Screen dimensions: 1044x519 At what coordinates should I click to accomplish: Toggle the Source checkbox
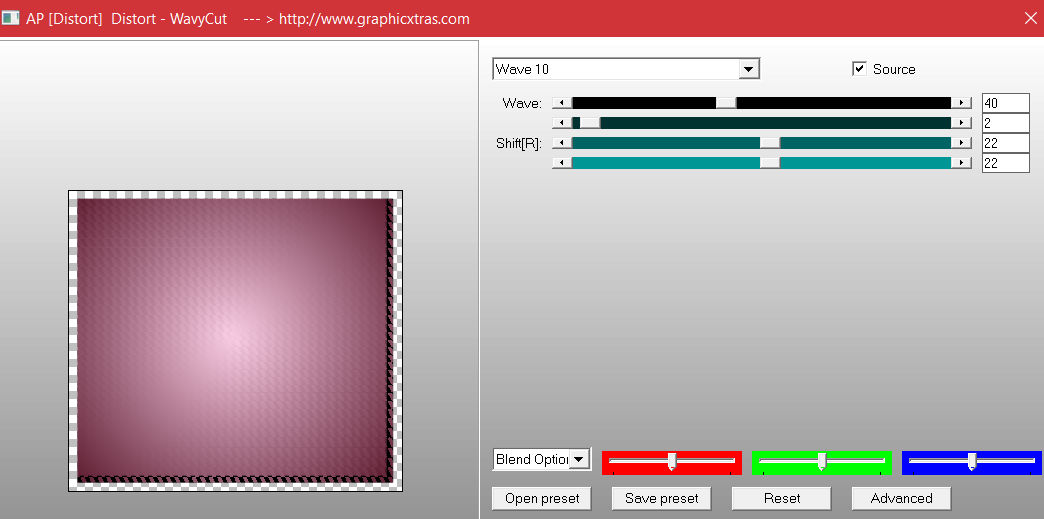(860, 69)
